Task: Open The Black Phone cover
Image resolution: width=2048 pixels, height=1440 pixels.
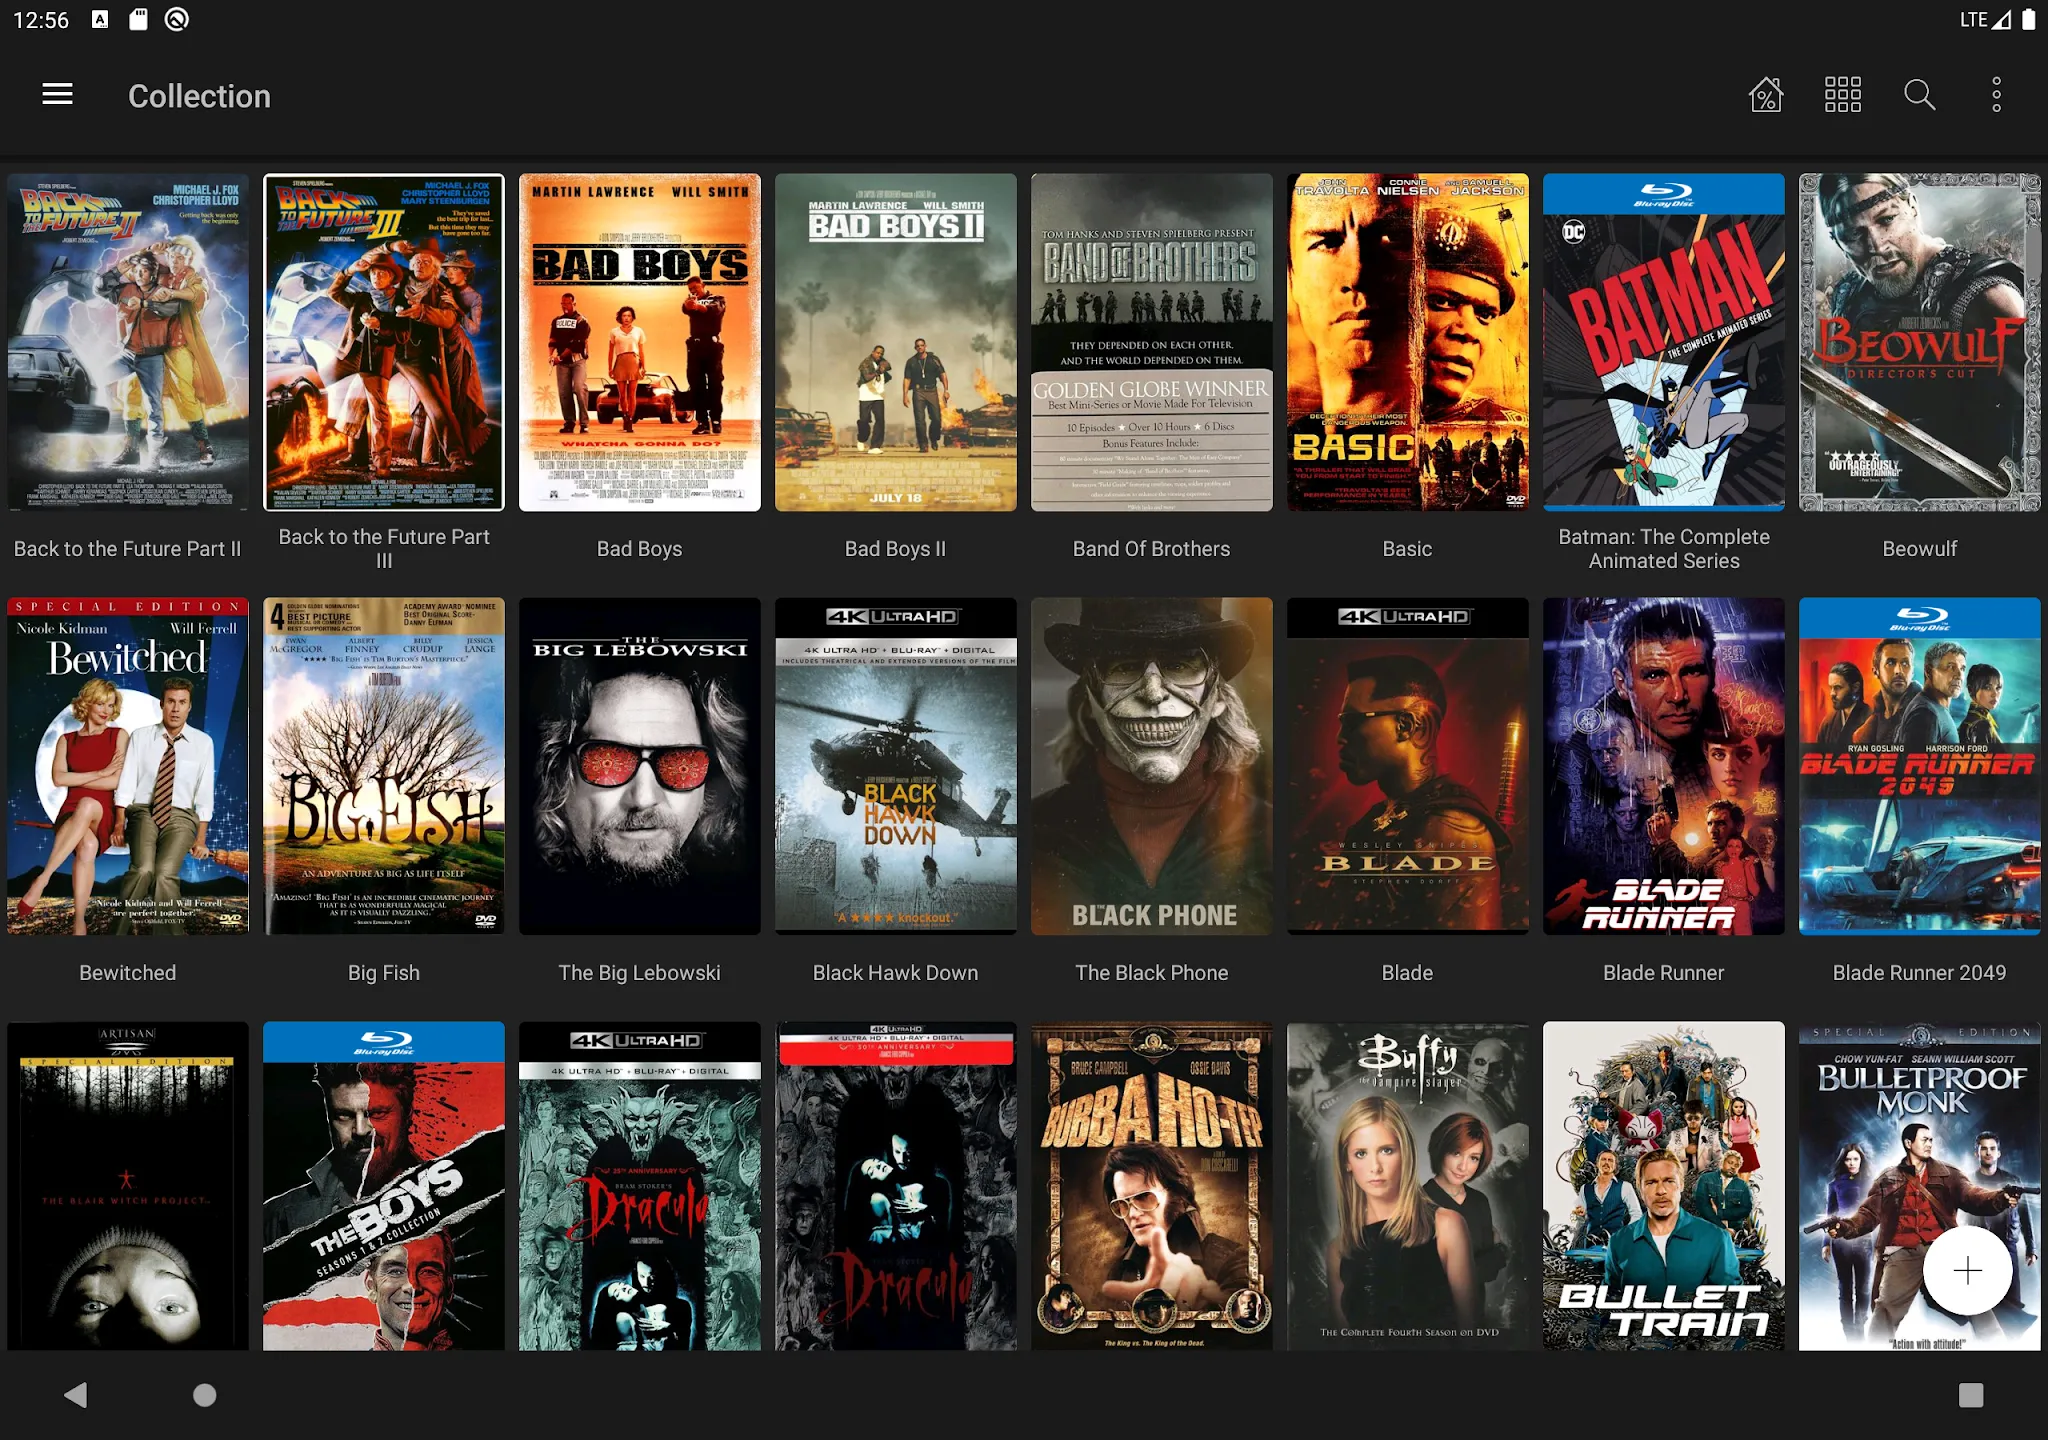Action: point(1152,766)
